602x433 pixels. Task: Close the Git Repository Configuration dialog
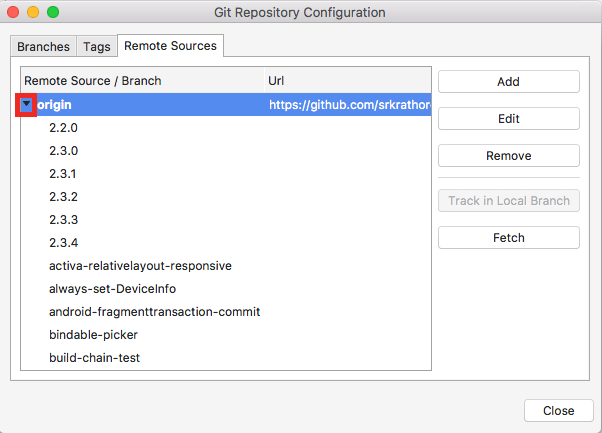(558, 411)
